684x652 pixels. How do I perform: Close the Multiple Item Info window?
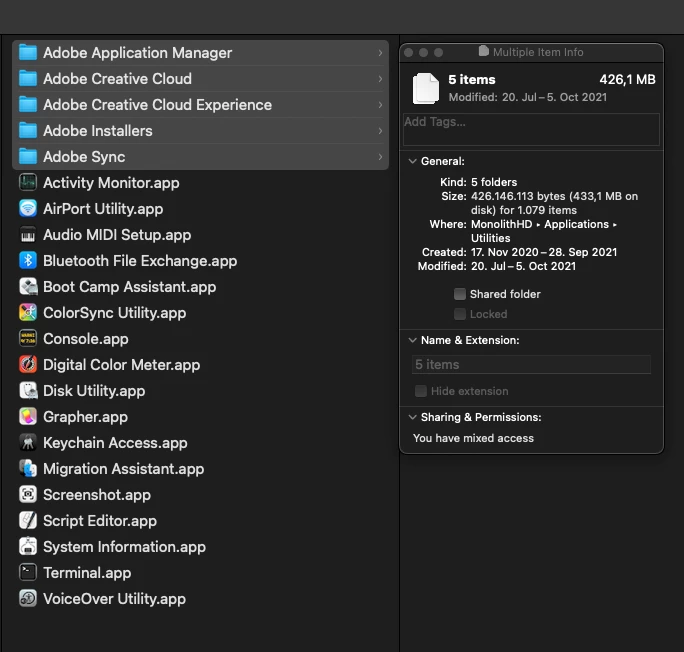(x=409, y=52)
